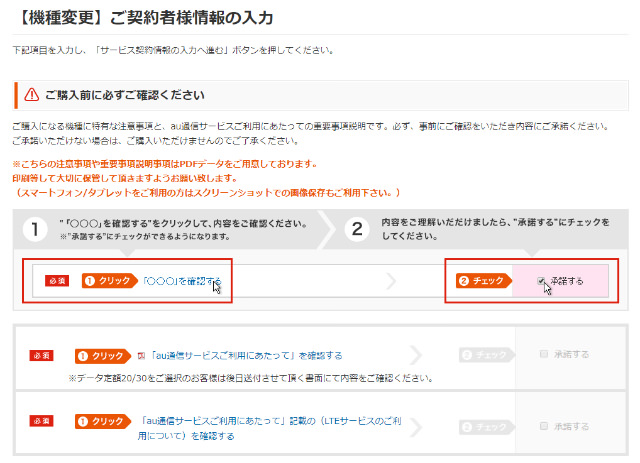Click the red warning triangle icon
The image size is (640, 463).
31,95
